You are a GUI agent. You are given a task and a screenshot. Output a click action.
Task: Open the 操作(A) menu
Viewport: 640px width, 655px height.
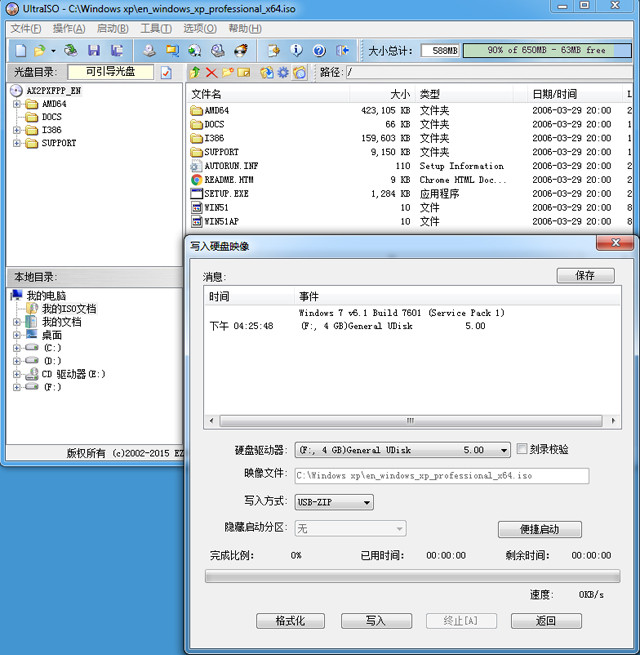[69, 28]
